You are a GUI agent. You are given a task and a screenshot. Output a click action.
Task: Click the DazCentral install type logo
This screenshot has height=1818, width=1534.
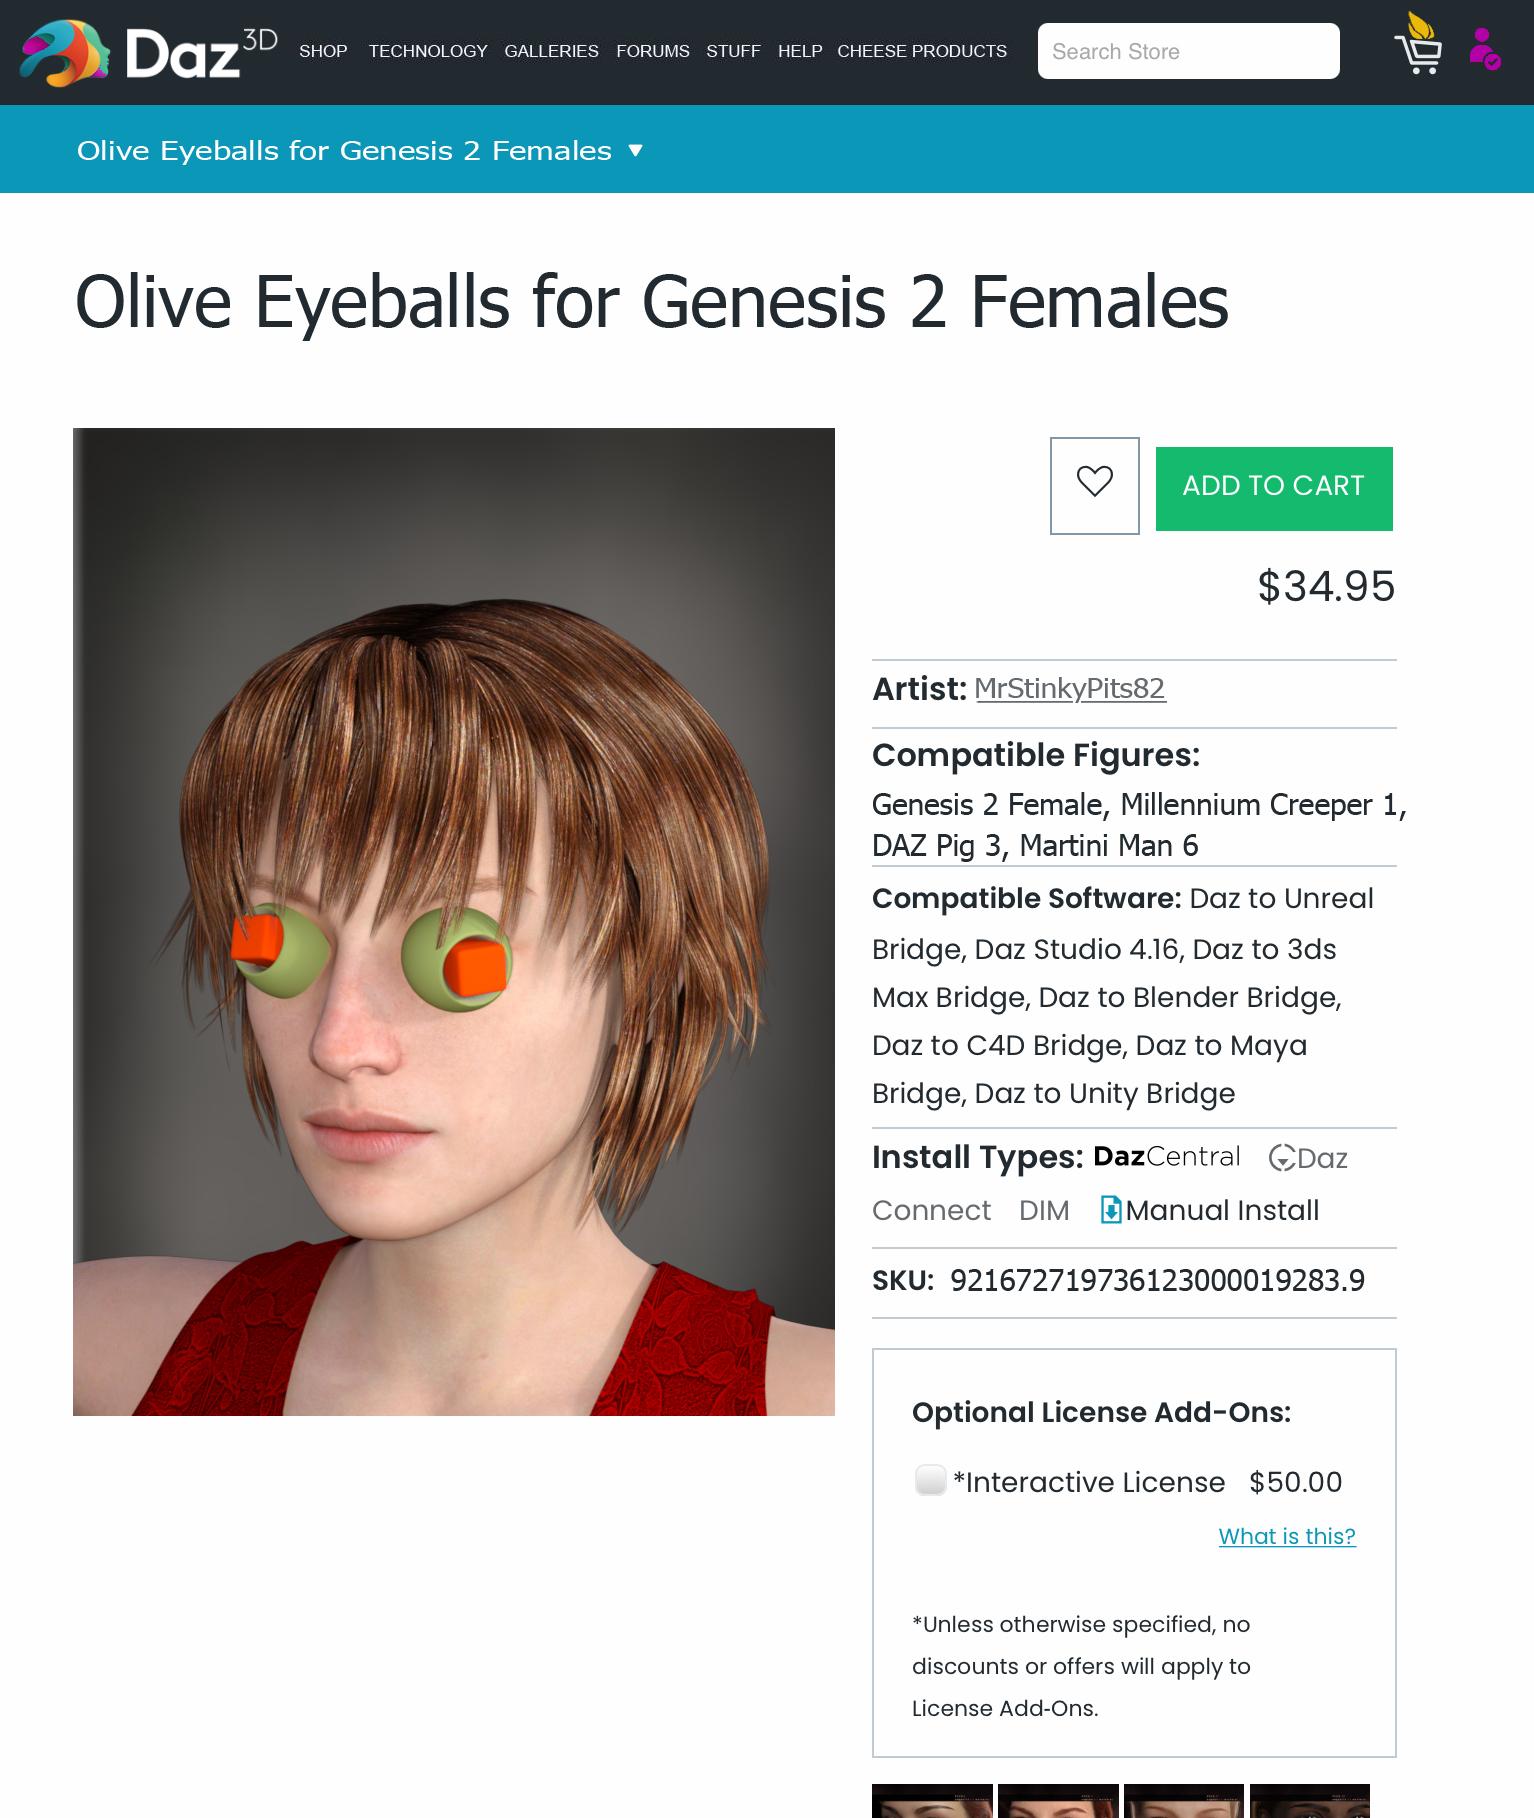[x=1166, y=1157]
